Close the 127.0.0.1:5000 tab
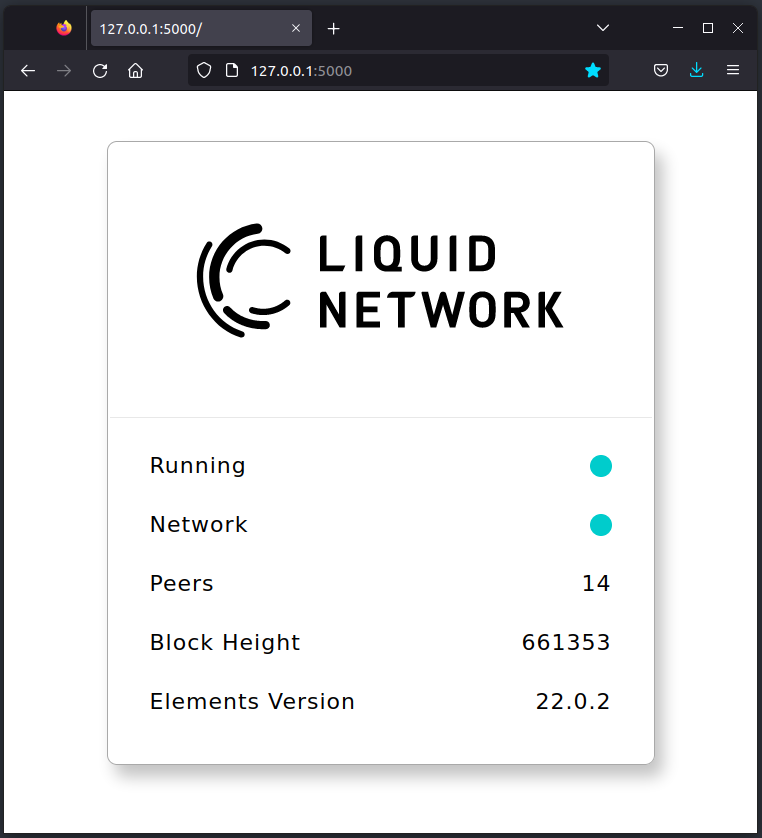762x838 pixels. click(x=296, y=28)
